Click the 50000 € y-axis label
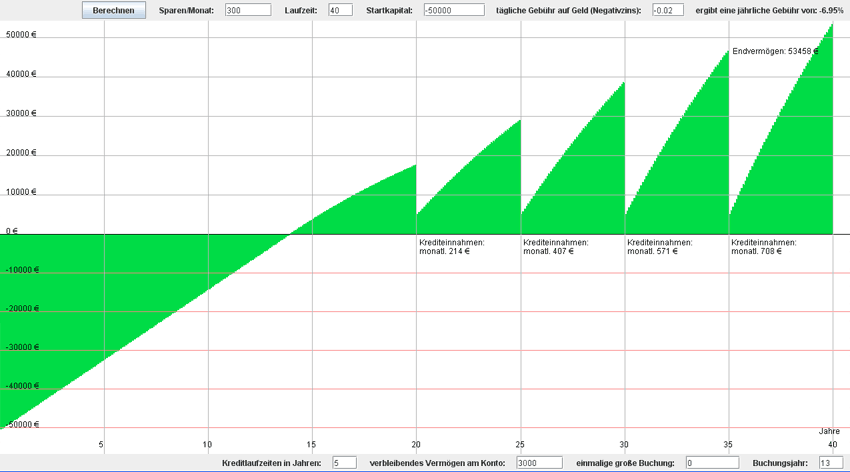850x472 pixels. tap(20, 36)
